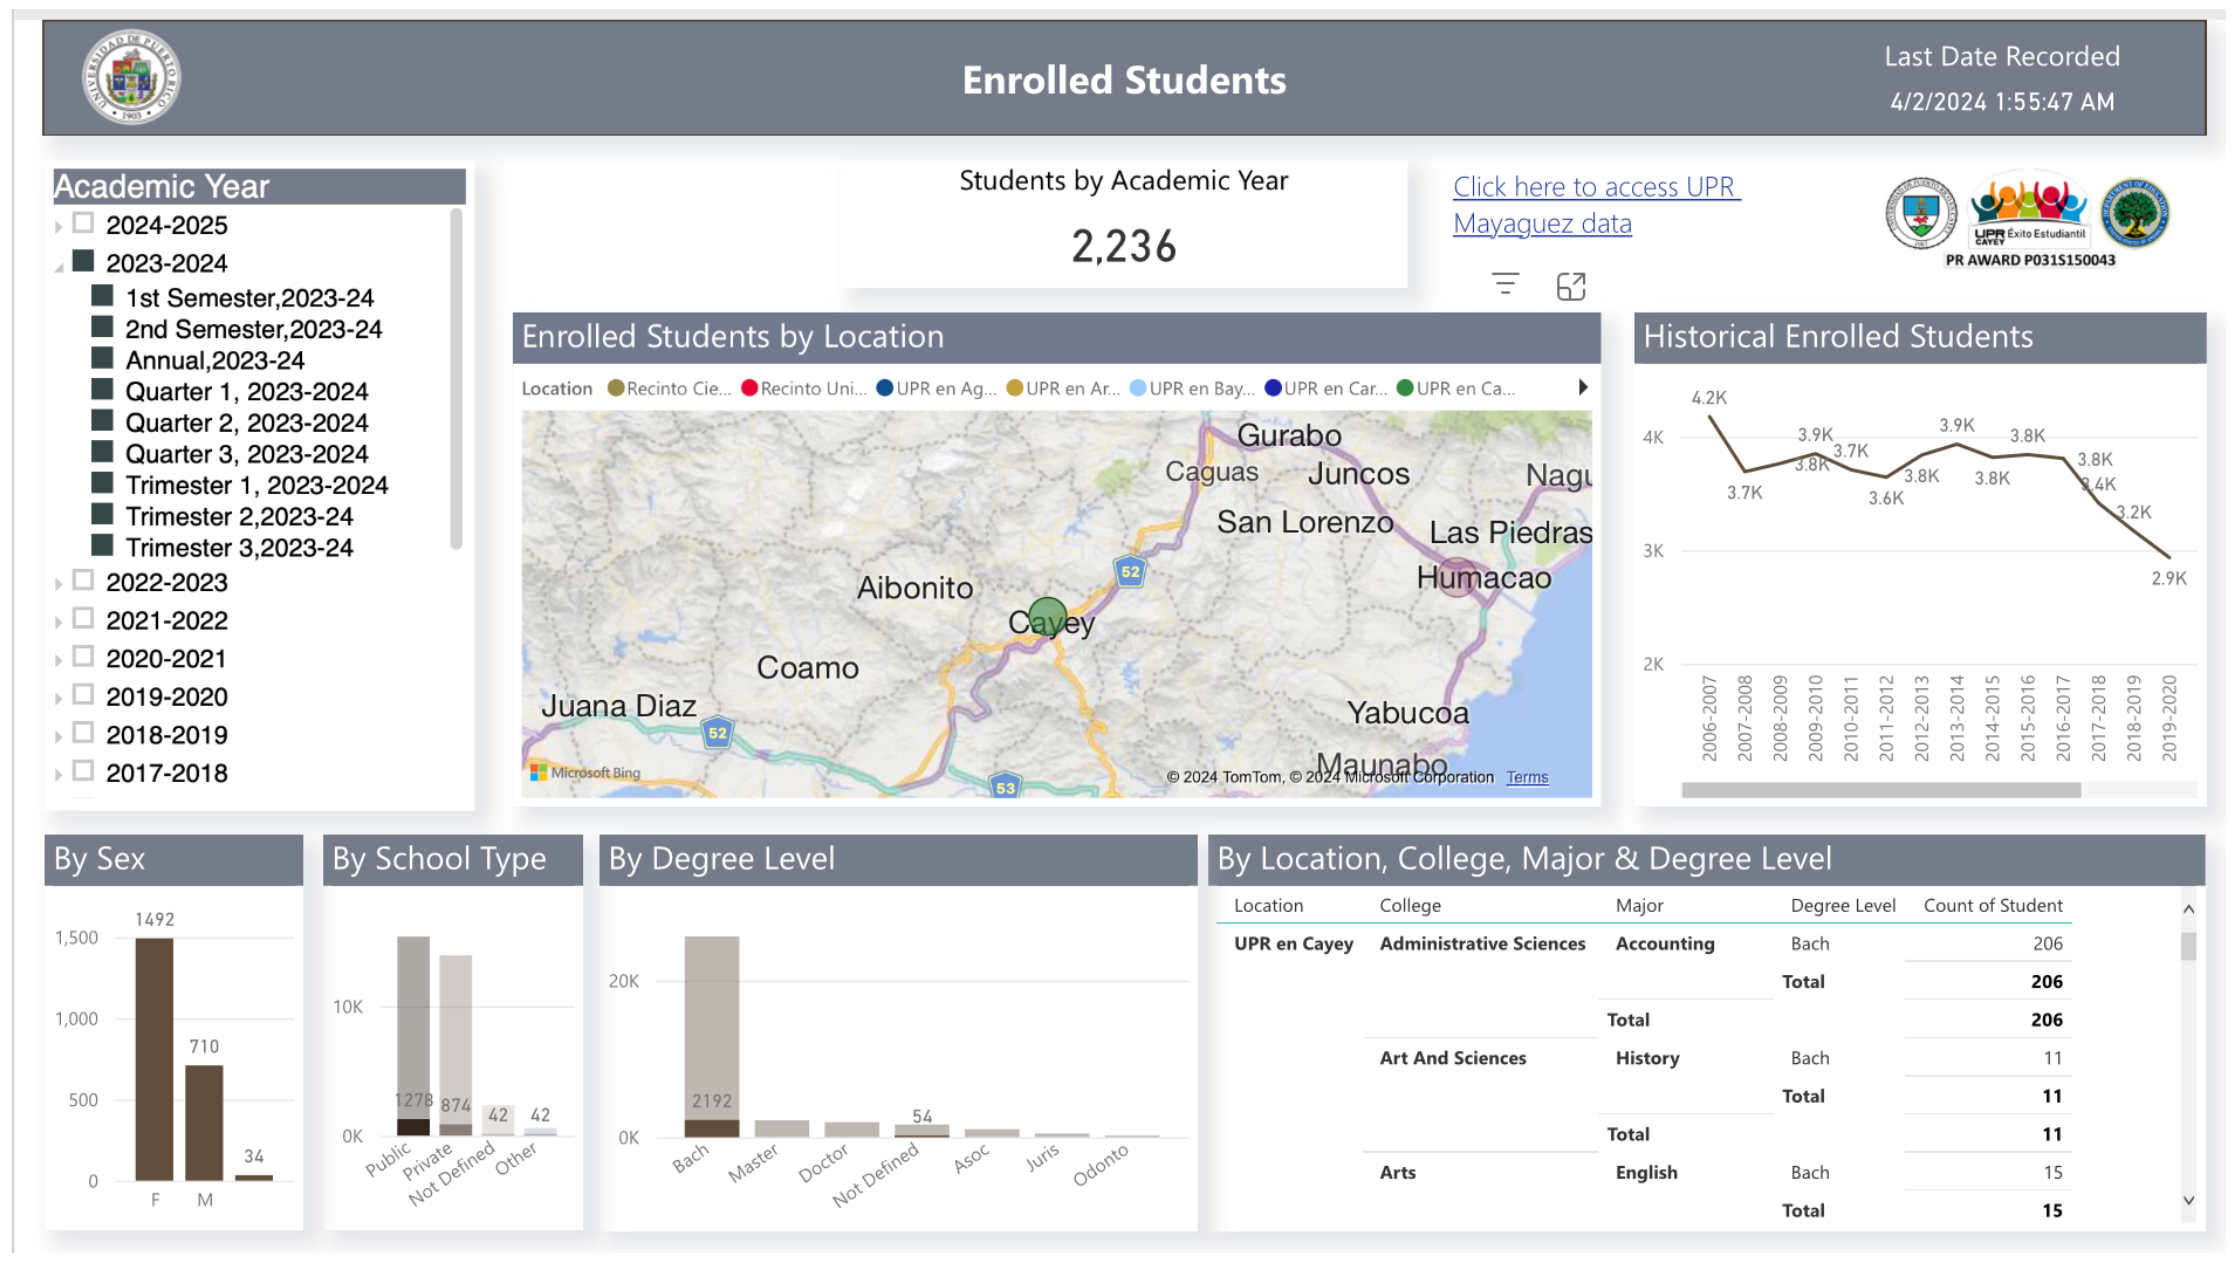Click the Historical chart horizontal scrollbar
Screen dimensions: 2233x1268
pyautogui.click(x=1880, y=790)
